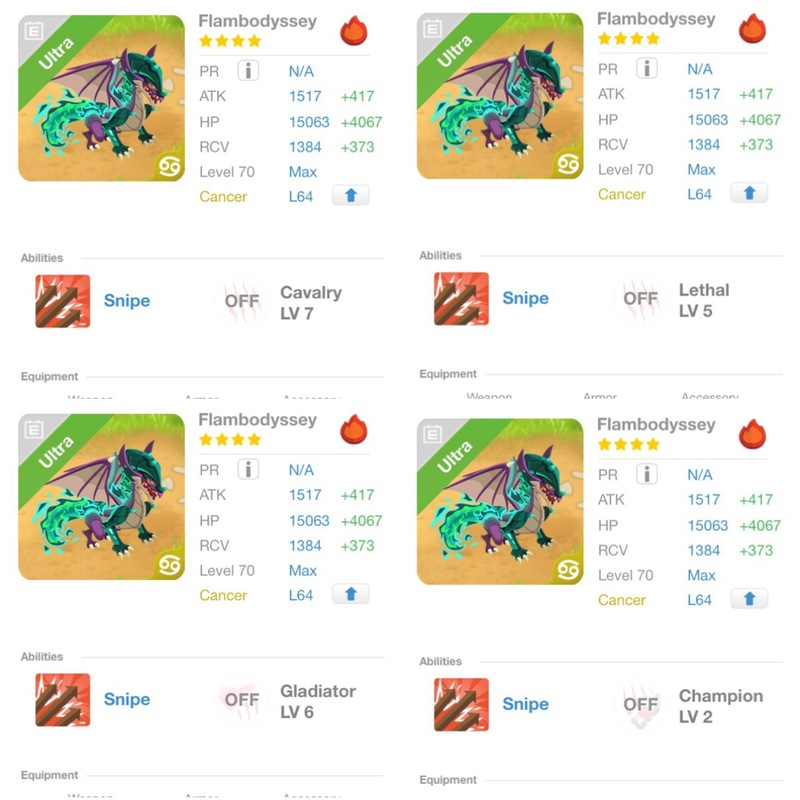Click the PR info icon in the Cavalry panel

tap(249, 71)
